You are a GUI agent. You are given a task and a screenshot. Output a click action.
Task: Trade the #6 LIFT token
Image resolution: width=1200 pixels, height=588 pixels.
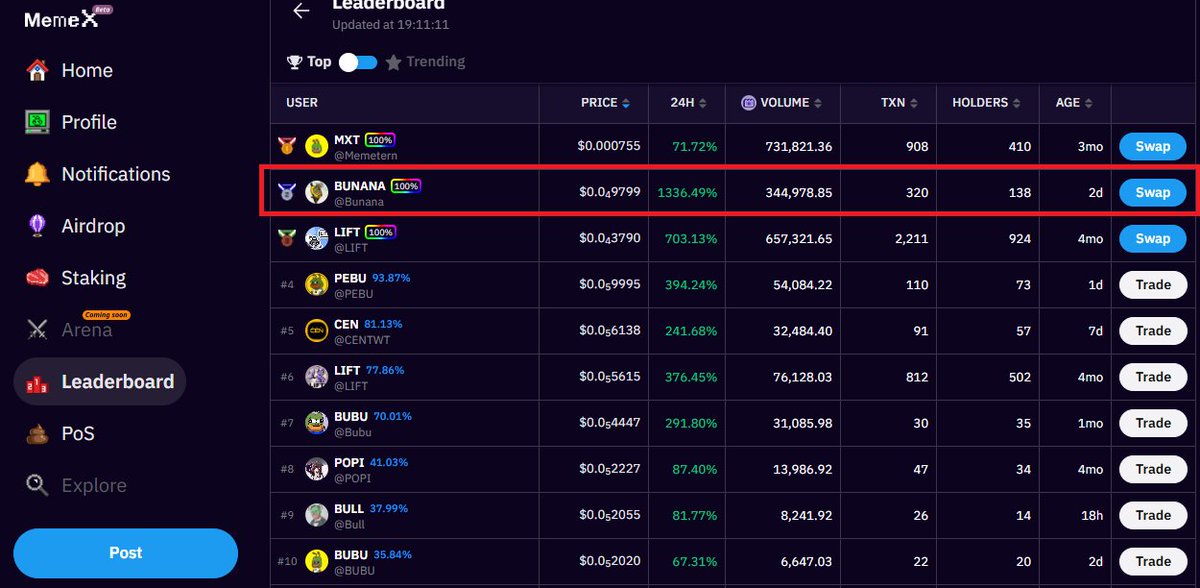point(1153,376)
